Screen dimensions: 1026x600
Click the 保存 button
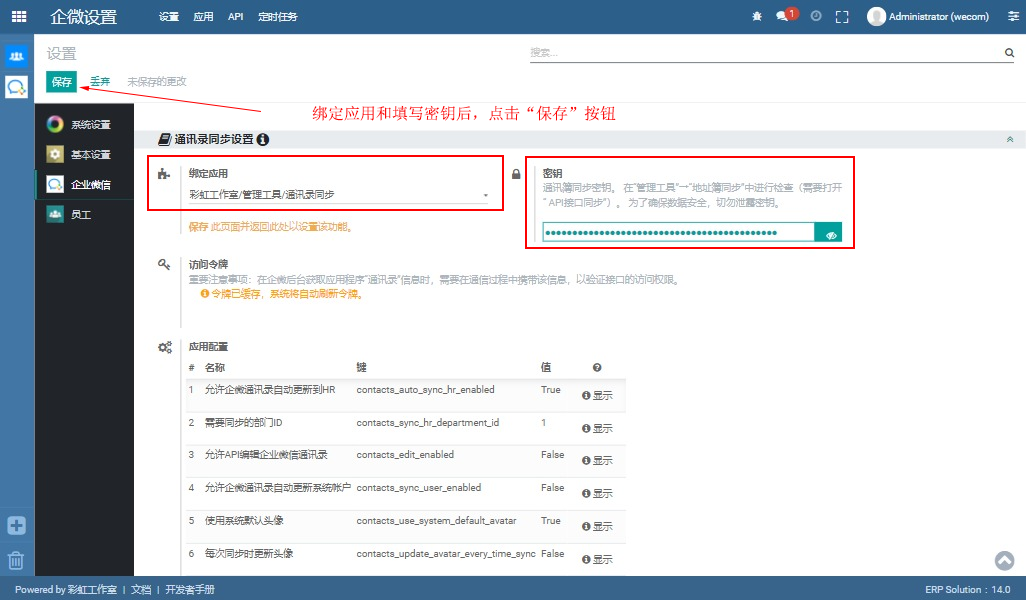[x=62, y=82]
